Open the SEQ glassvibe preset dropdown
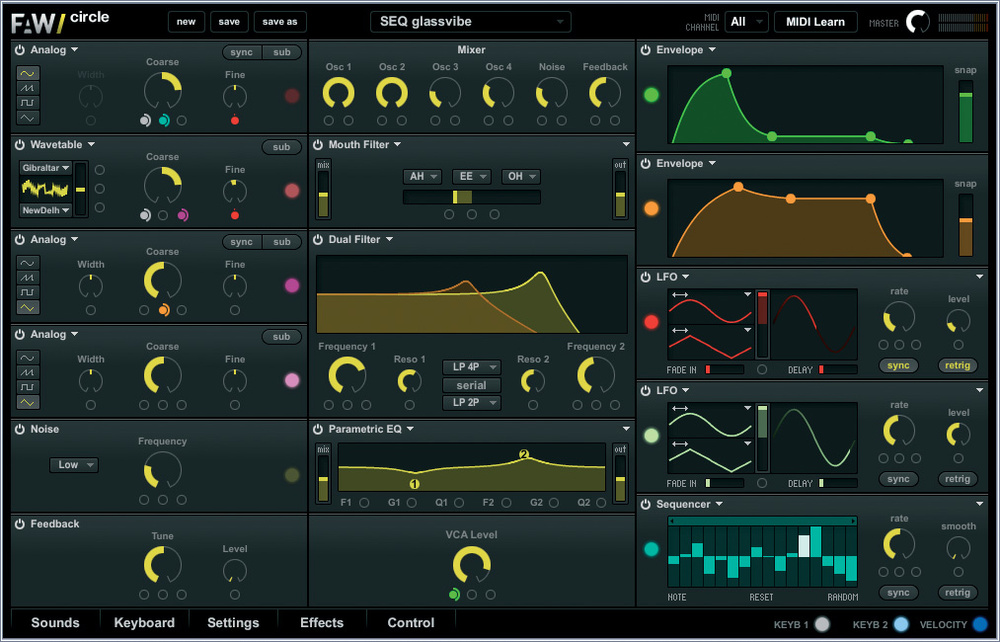Viewport: 1000px width, 642px height. 471,22
